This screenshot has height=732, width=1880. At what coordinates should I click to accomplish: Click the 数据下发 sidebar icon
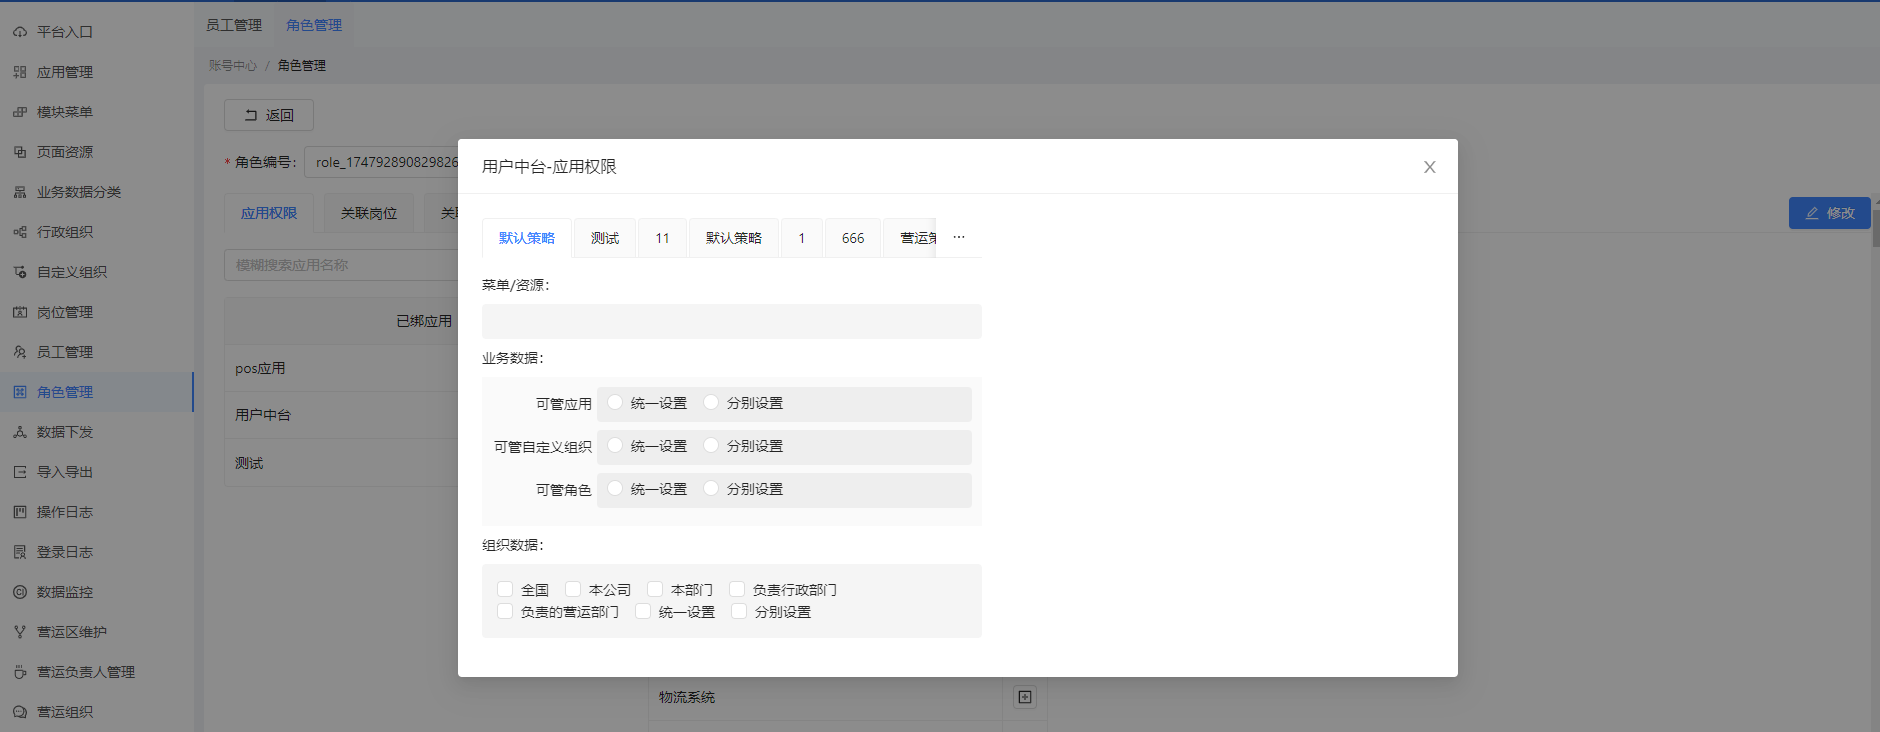pyautogui.click(x=20, y=432)
